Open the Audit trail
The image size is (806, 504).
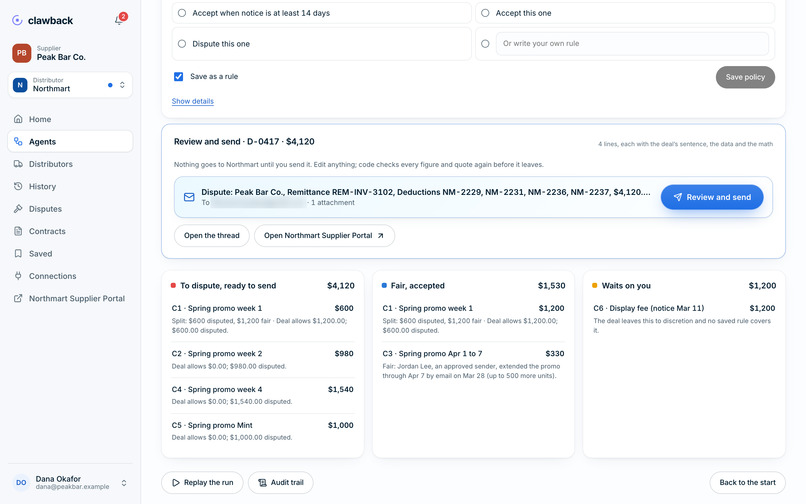(281, 482)
